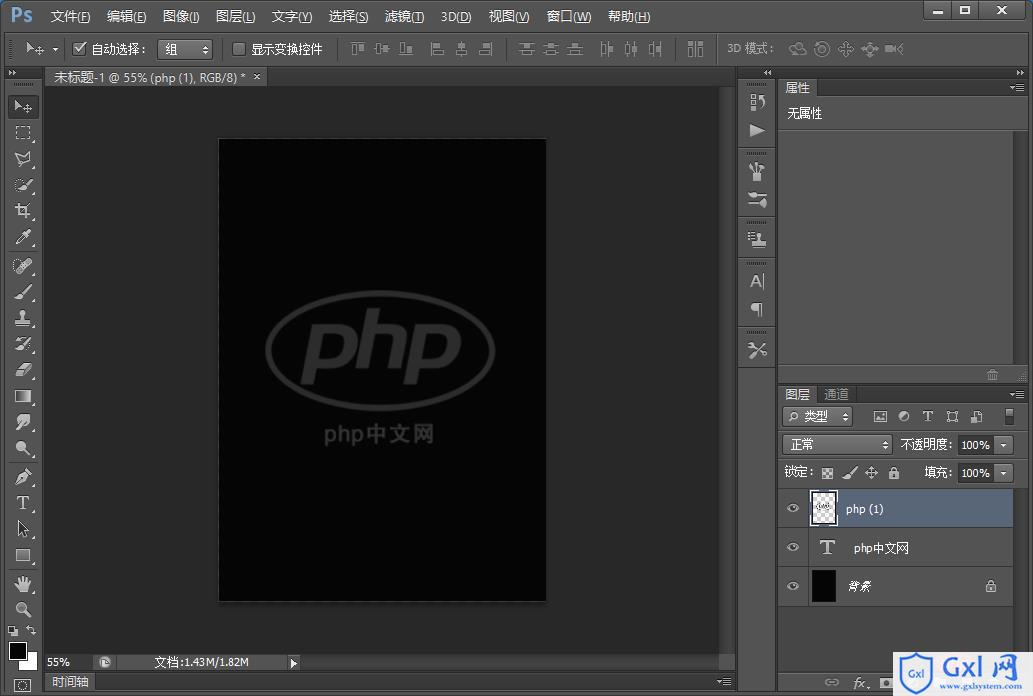Select the Path Selection tool
The width and height of the screenshot is (1033, 696).
click(23, 529)
